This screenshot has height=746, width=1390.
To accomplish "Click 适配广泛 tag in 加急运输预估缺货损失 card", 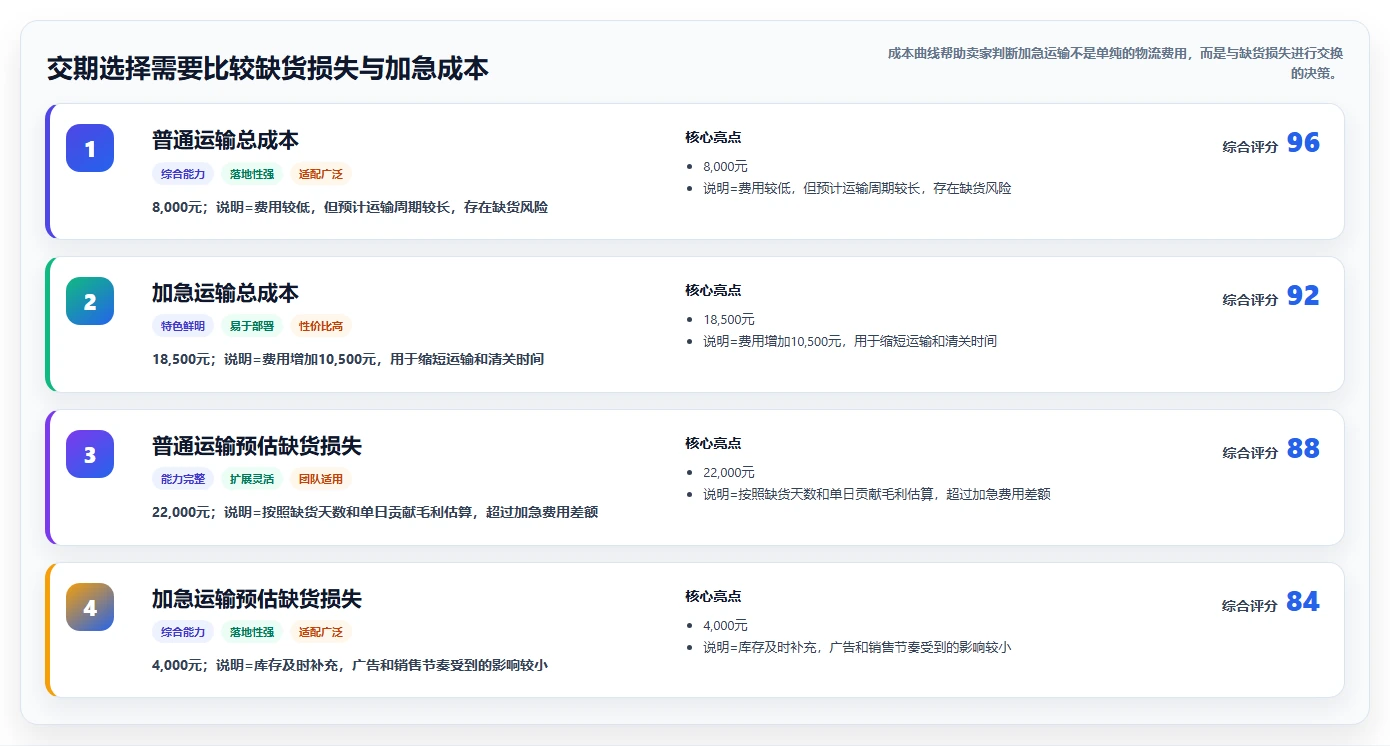I will tap(321, 632).
